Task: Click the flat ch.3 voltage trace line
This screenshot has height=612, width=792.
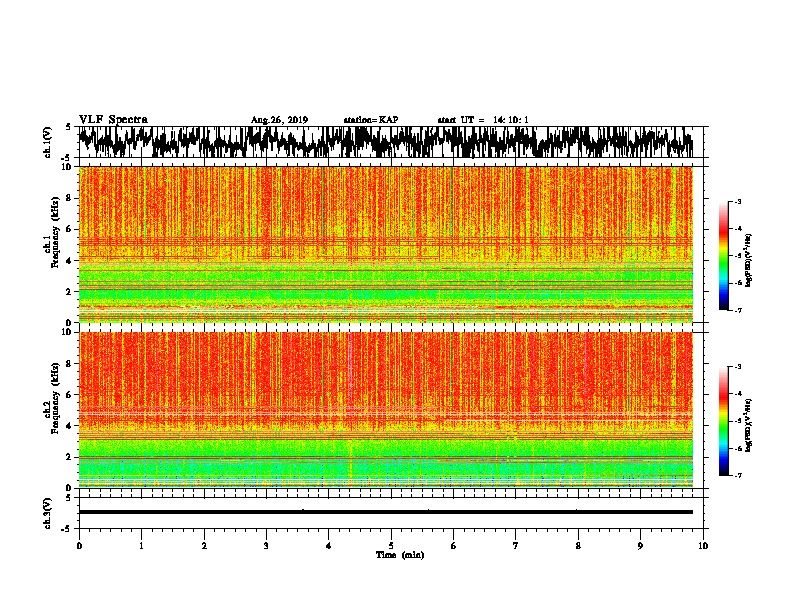Action: tap(385, 512)
